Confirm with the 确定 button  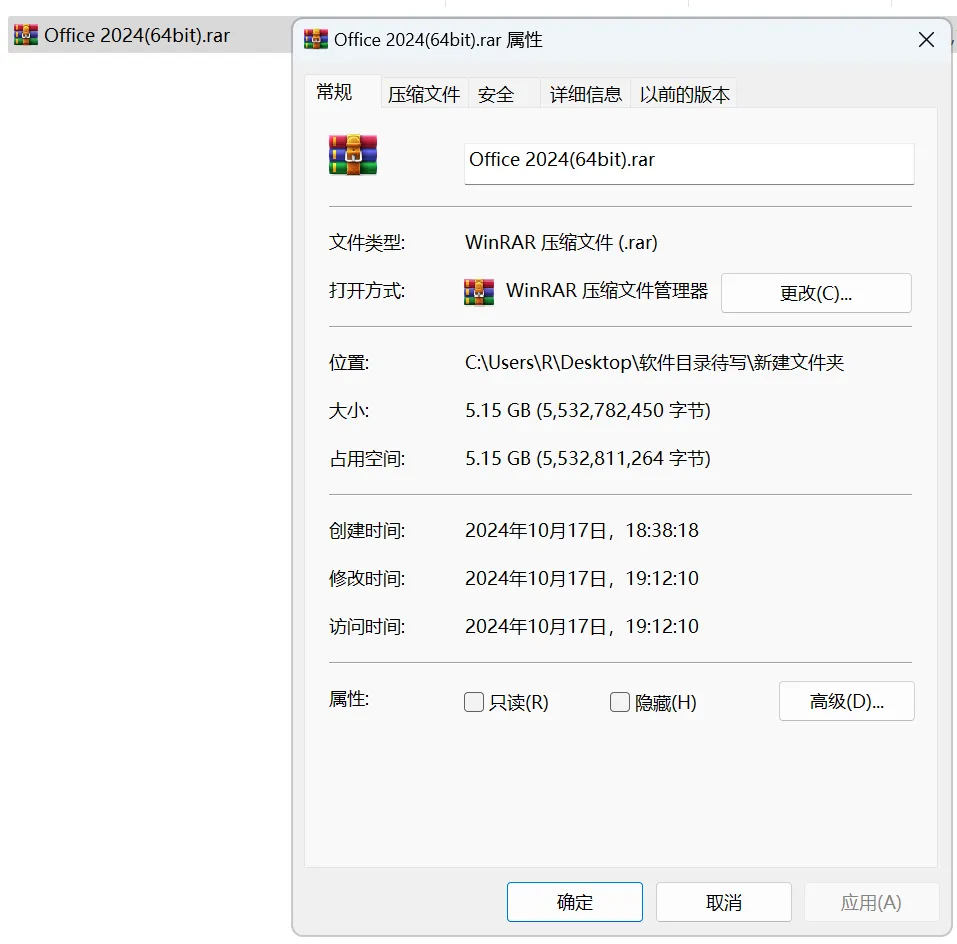pyautogui.click(x=574, y=902)
